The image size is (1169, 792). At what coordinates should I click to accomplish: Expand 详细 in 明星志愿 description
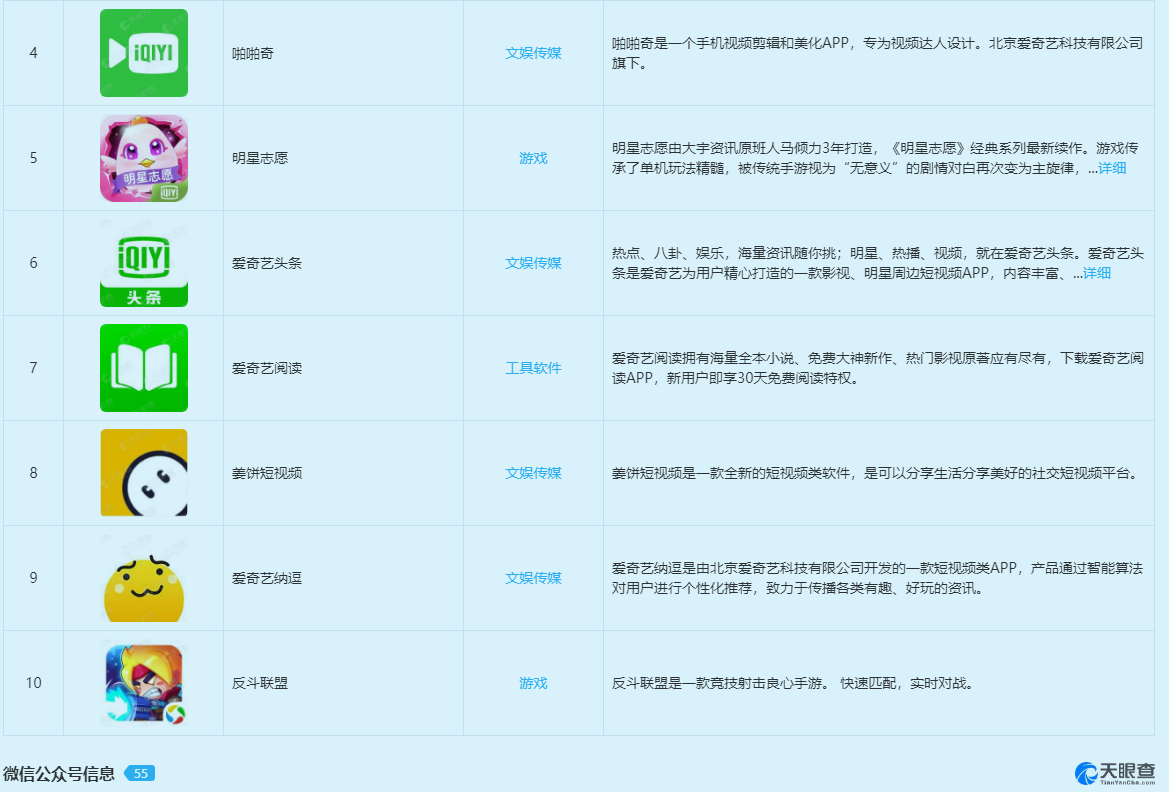point(1112,168)
